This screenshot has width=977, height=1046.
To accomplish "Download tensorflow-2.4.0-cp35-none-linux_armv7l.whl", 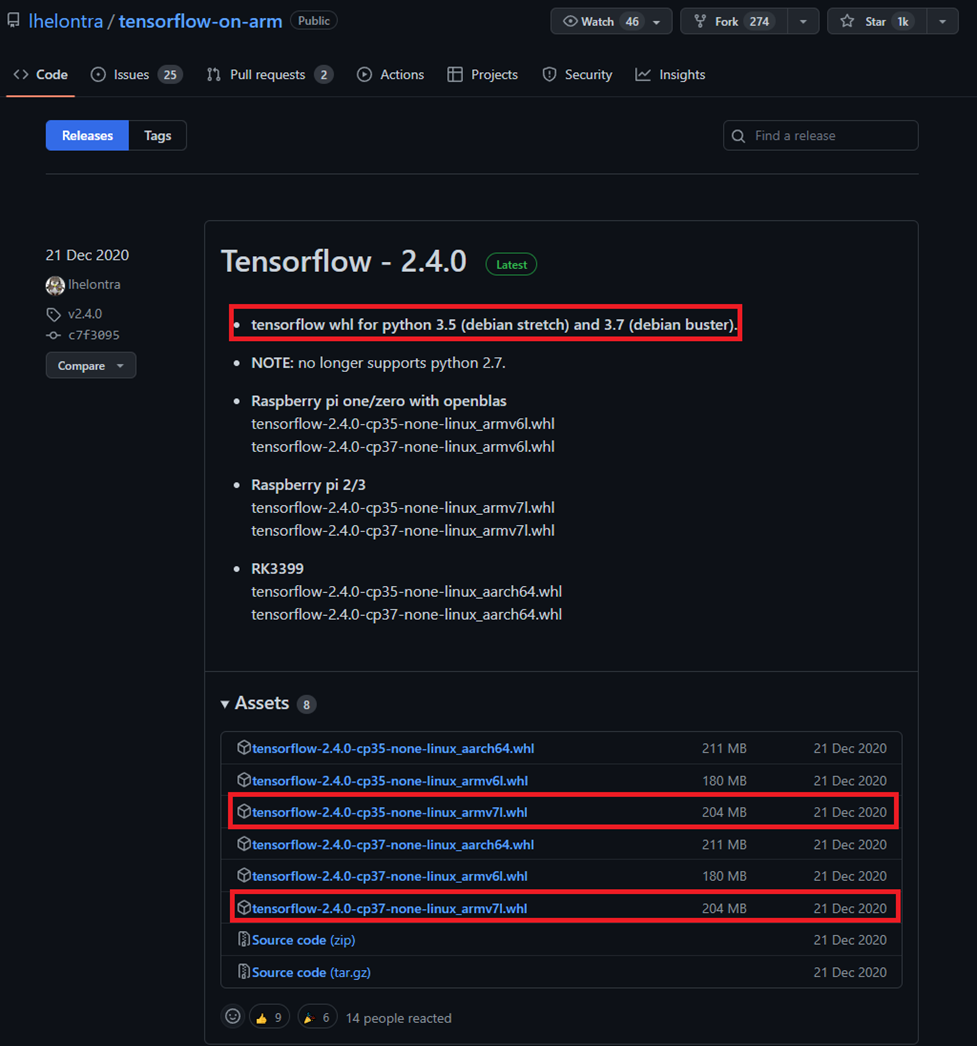I will [389, 812].
